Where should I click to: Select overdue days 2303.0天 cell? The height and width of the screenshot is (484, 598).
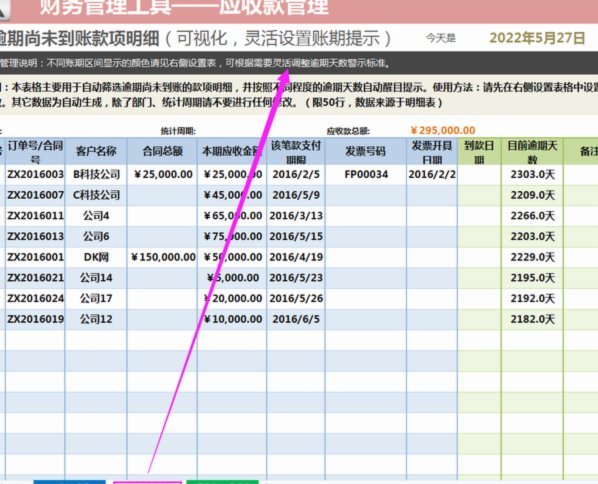[532, 175]
